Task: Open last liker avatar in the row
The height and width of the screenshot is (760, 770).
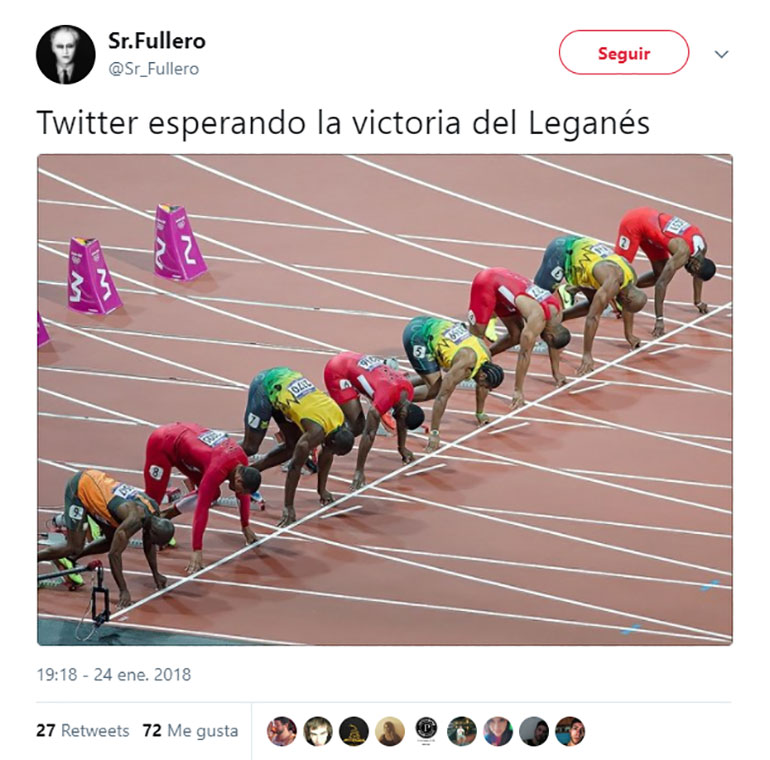Action: point(570,731)
